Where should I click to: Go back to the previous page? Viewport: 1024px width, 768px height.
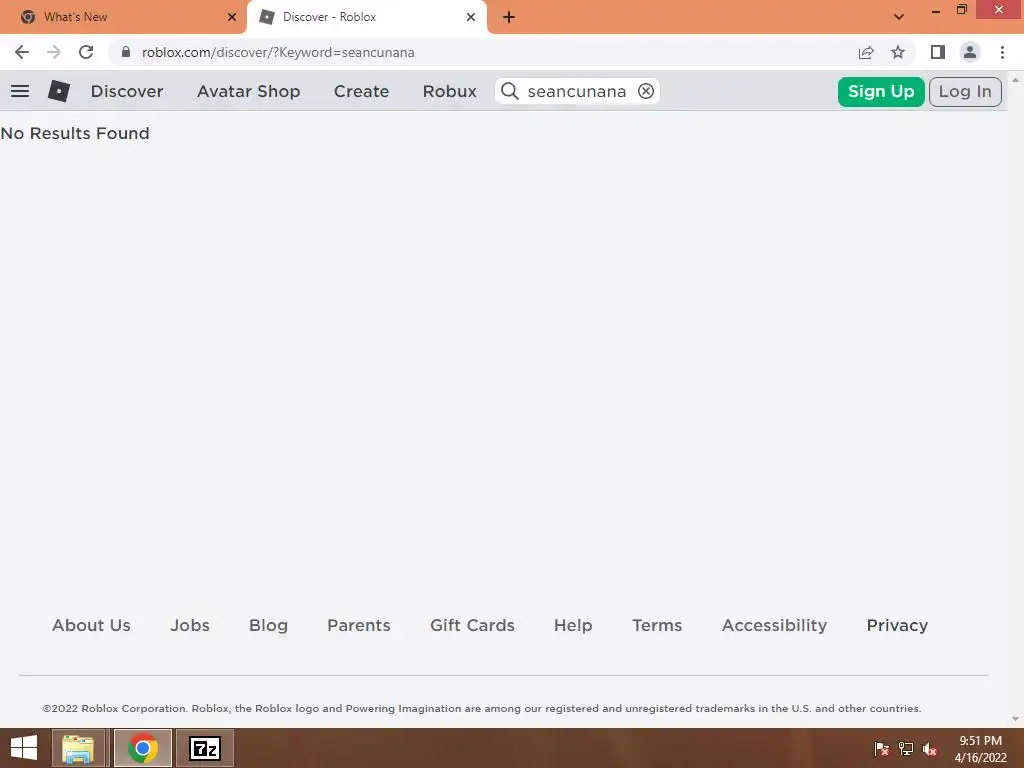(x=22, y=52)
